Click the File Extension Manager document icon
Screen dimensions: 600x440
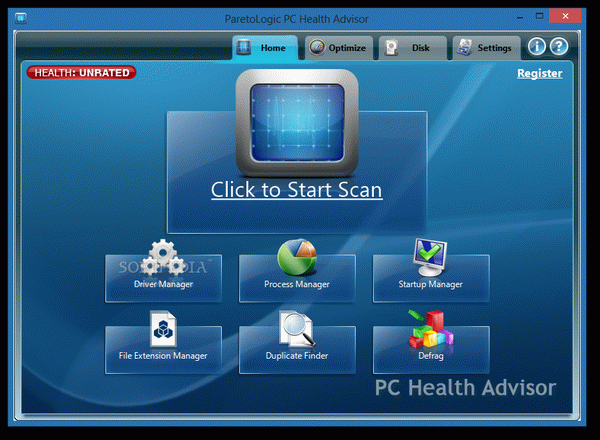[163, 329]
